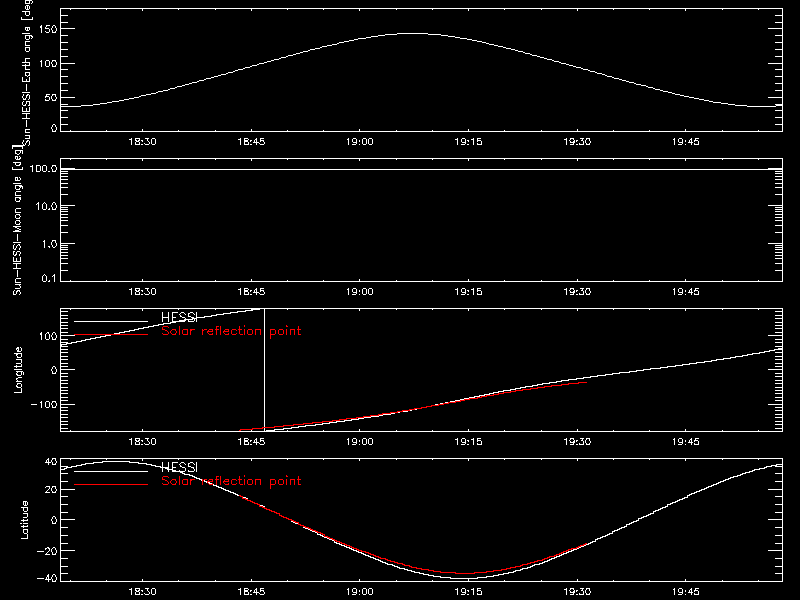Click the 40 tick label in Latitude plot
The image size is (800, 600).
(x=51, y=462)
